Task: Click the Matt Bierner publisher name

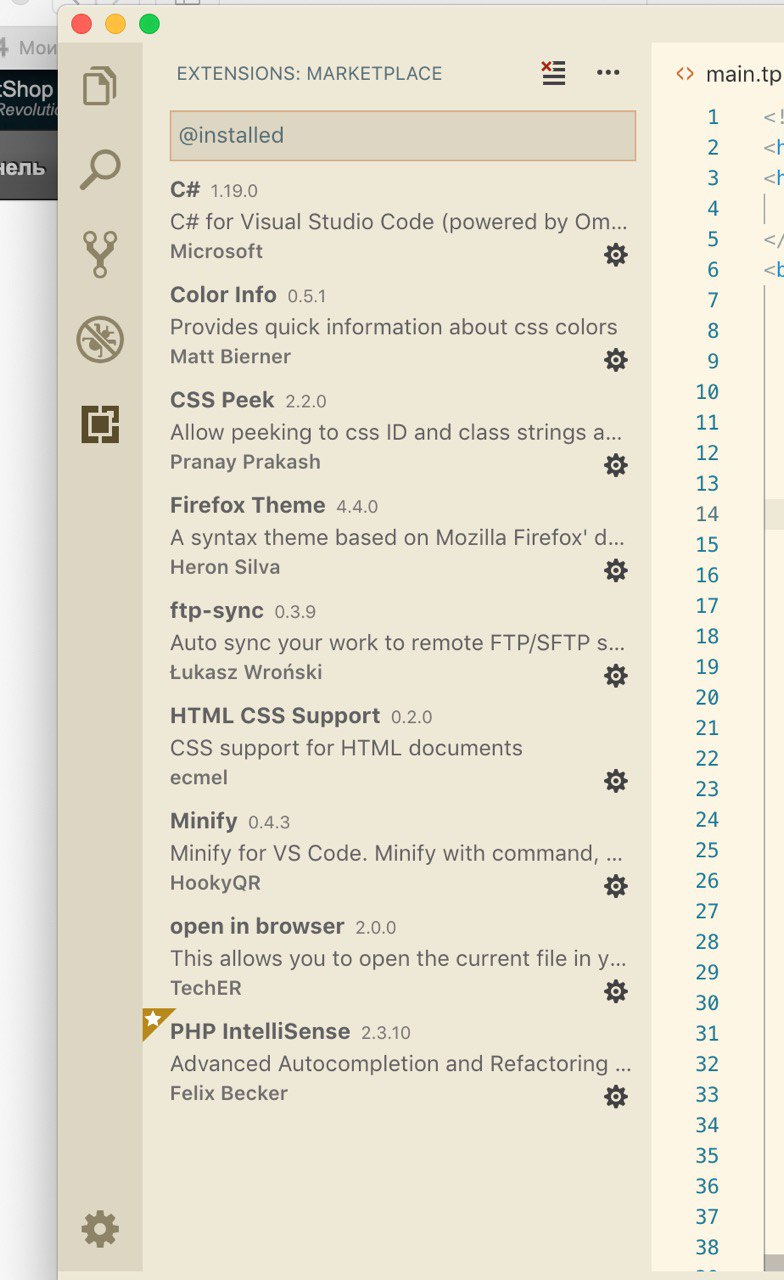Action: [x=230, y=356]
